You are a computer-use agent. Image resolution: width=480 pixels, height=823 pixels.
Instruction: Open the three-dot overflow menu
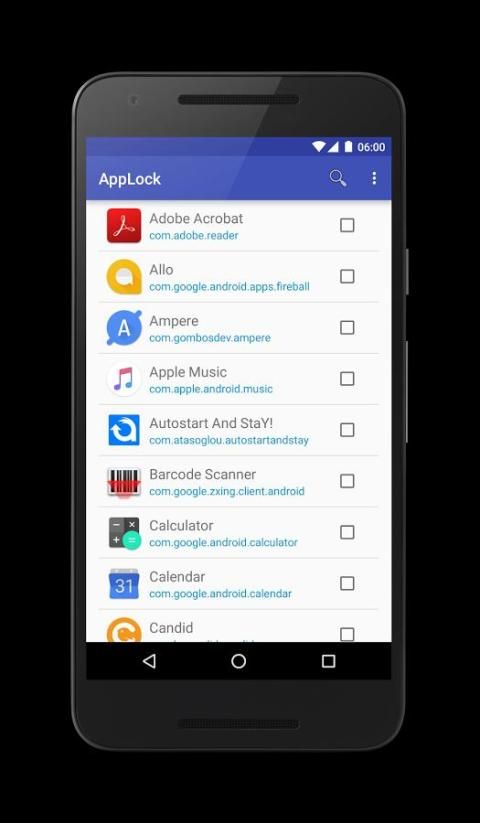(x=374, y=178)
